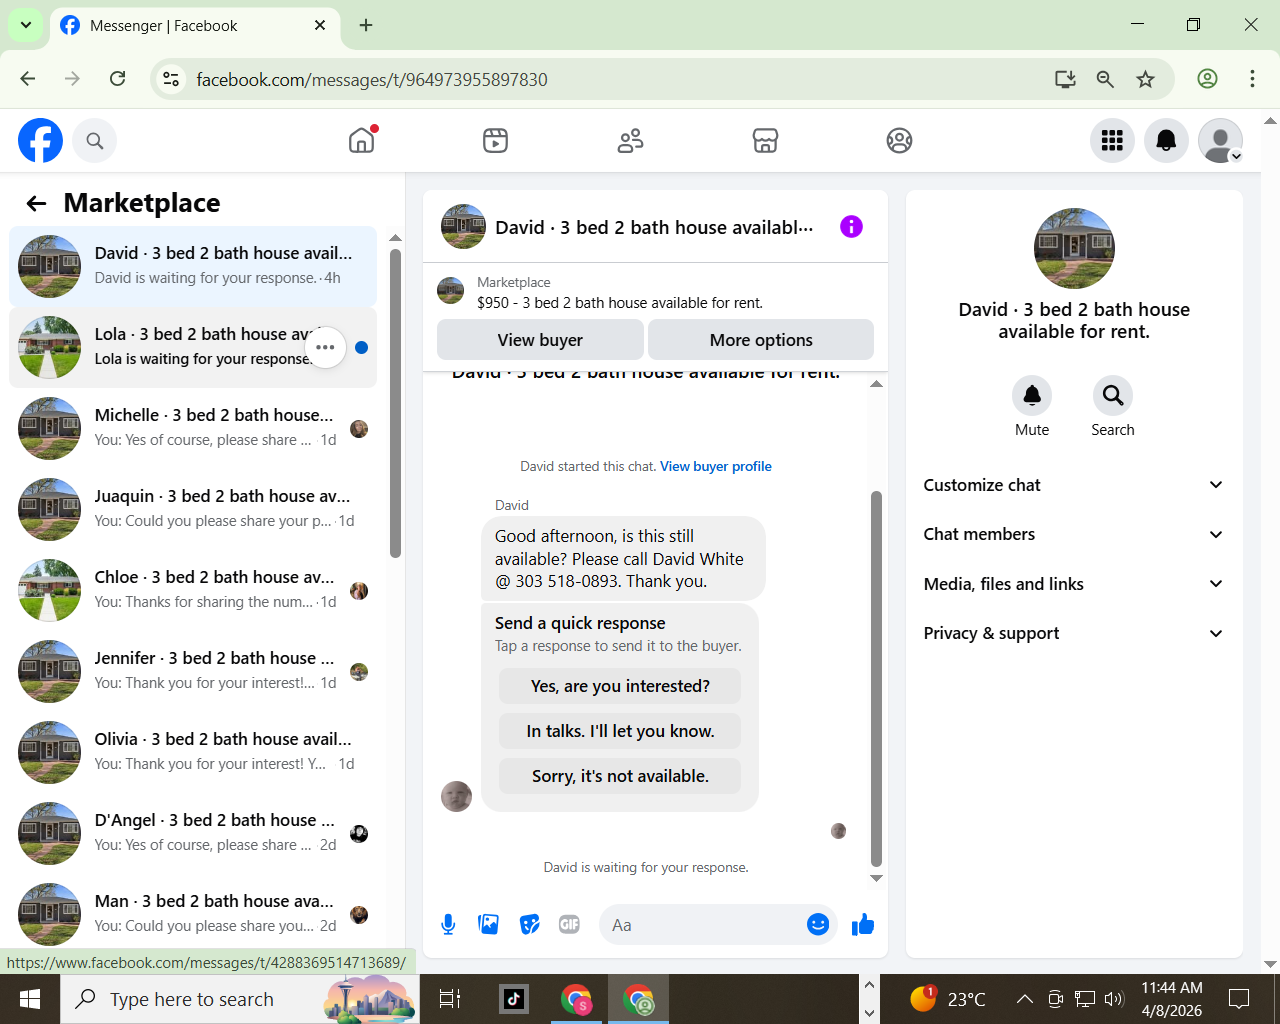The width and height of the screenshot is (1280, 1024).
Task: Go to the Home feed icon
Action: pyautogui.click(x=362, y=140)
